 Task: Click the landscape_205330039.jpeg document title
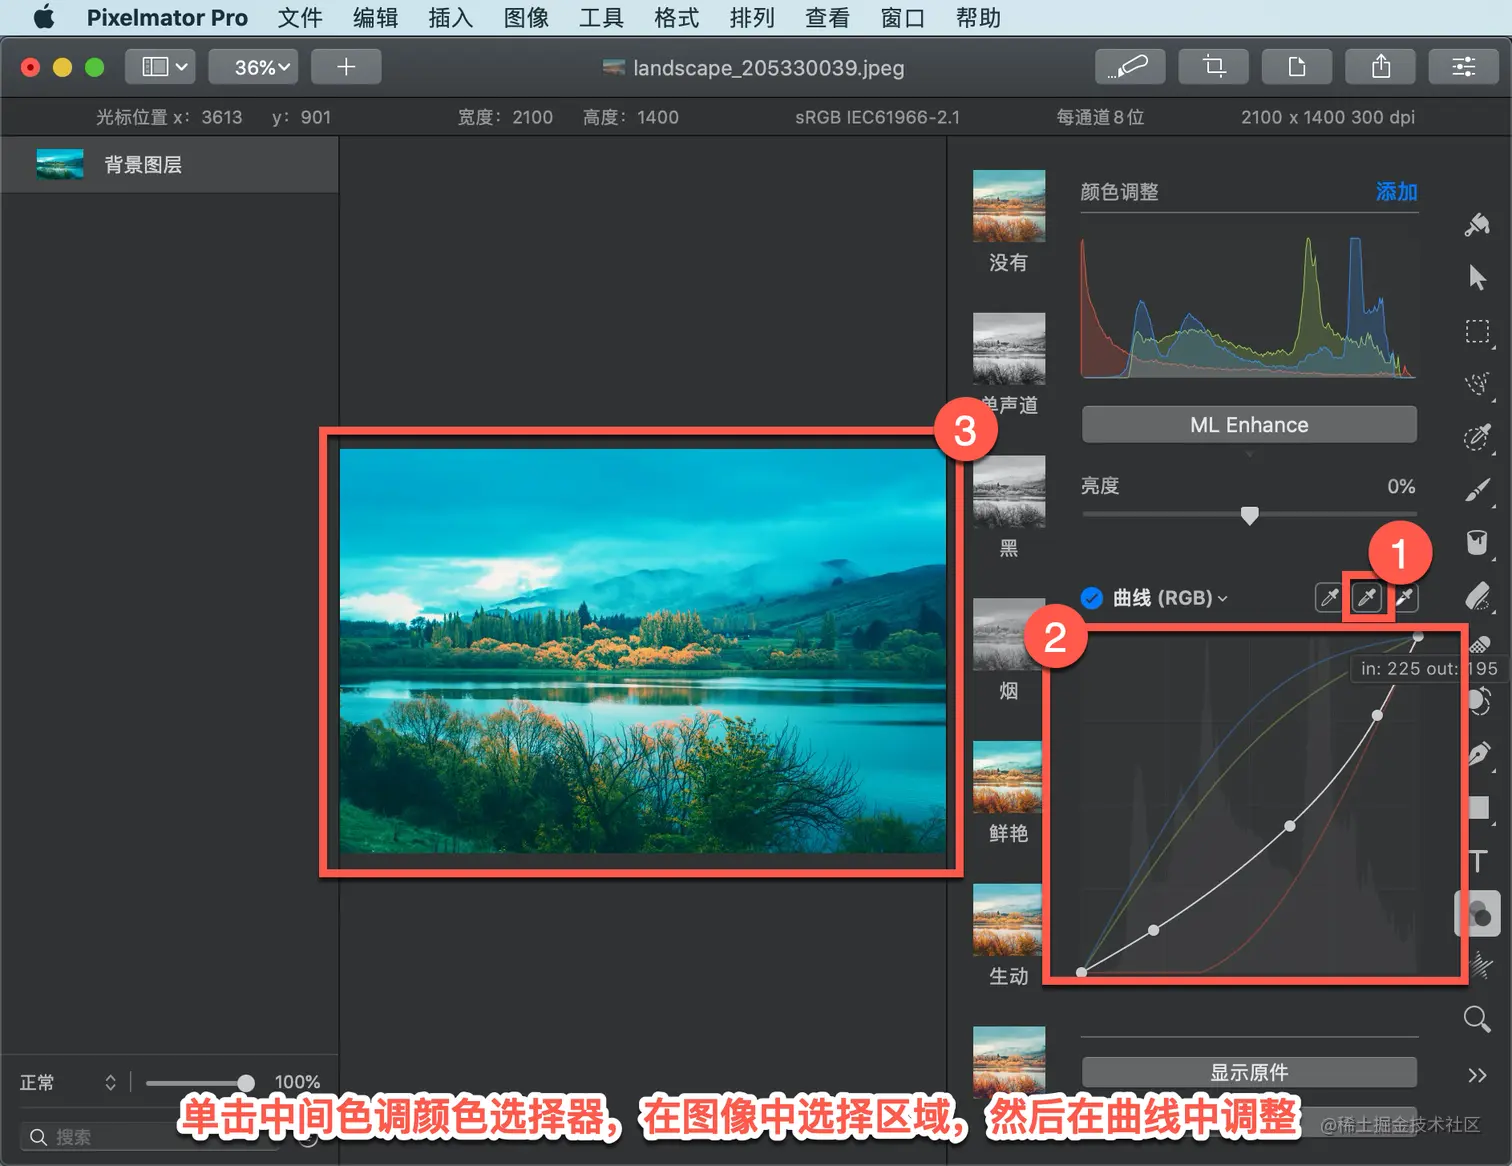pos(768,68)
